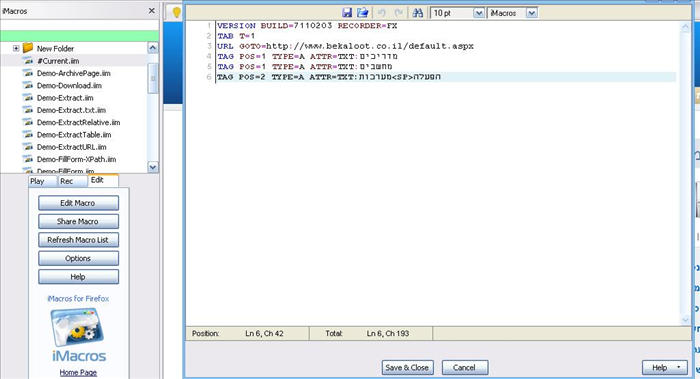Open the iMacros Home Page link

pyautogui.click(x=78, y=372)
